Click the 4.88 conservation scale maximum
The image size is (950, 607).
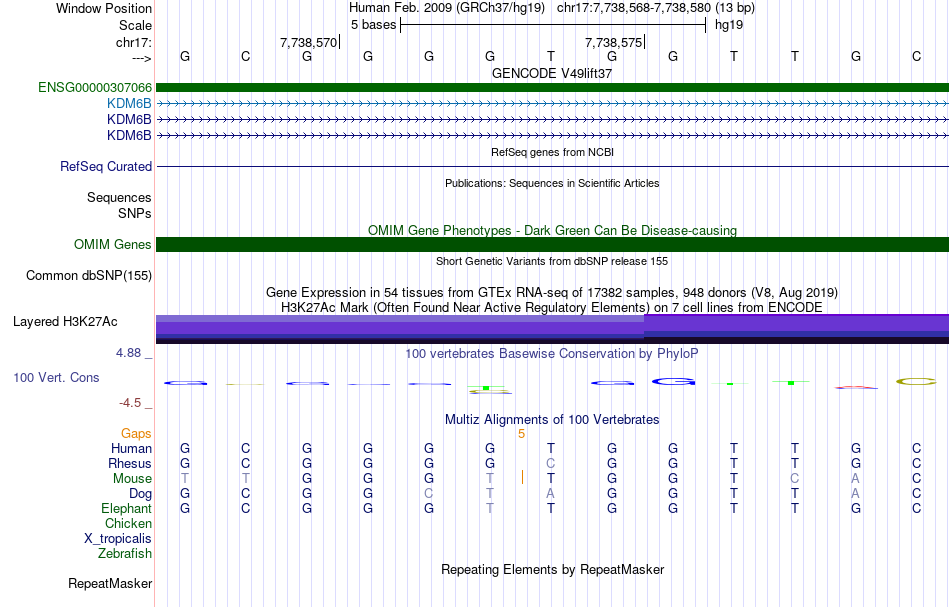tap(128, 353)
